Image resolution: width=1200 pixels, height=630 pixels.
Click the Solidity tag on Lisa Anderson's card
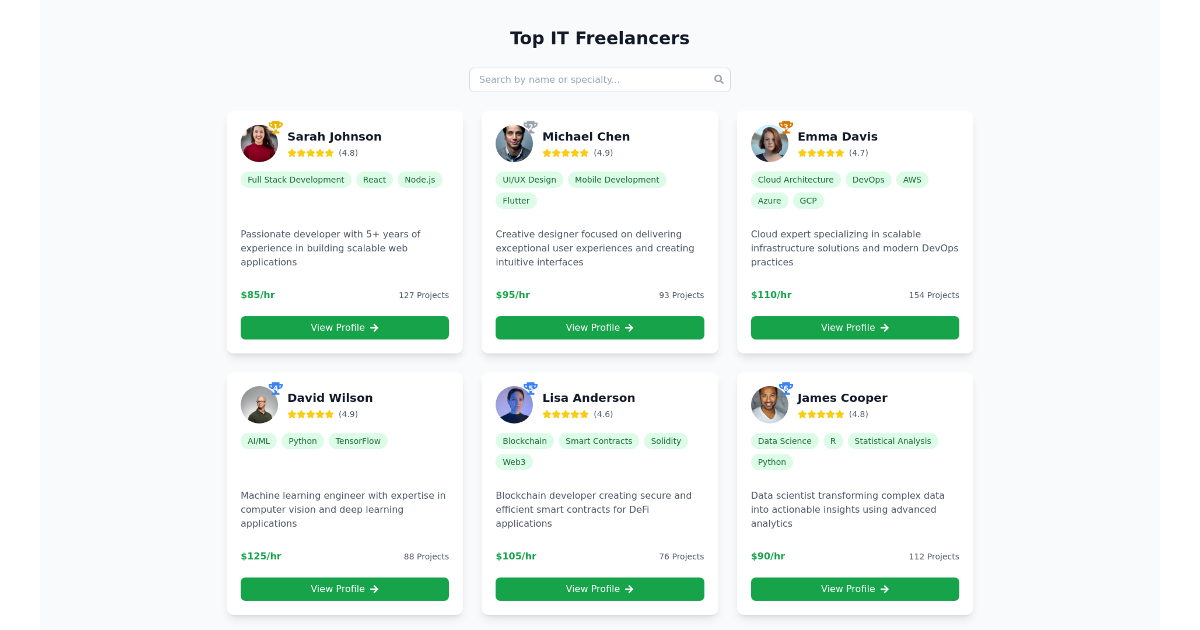[666, 441]
